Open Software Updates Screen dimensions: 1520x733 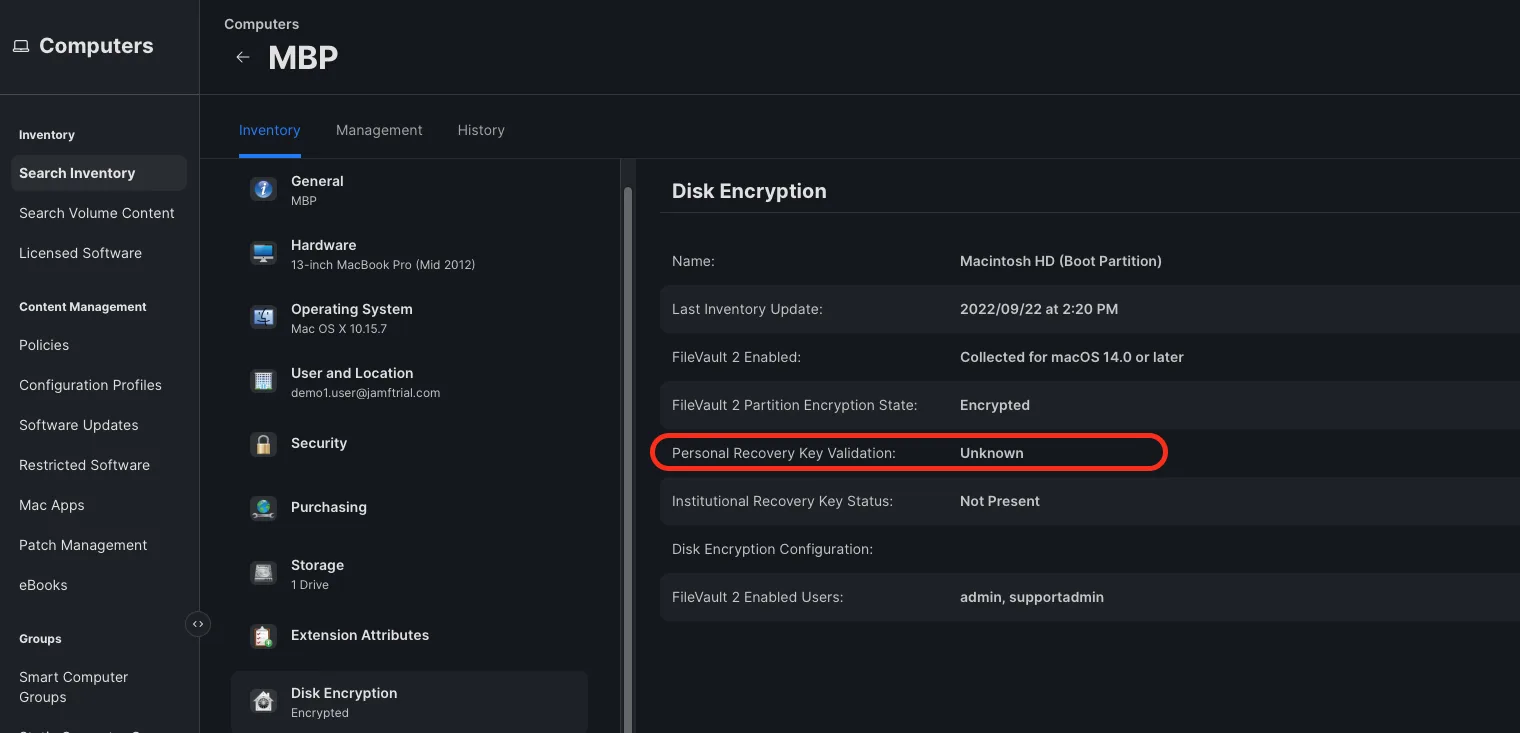pos(79,425)
